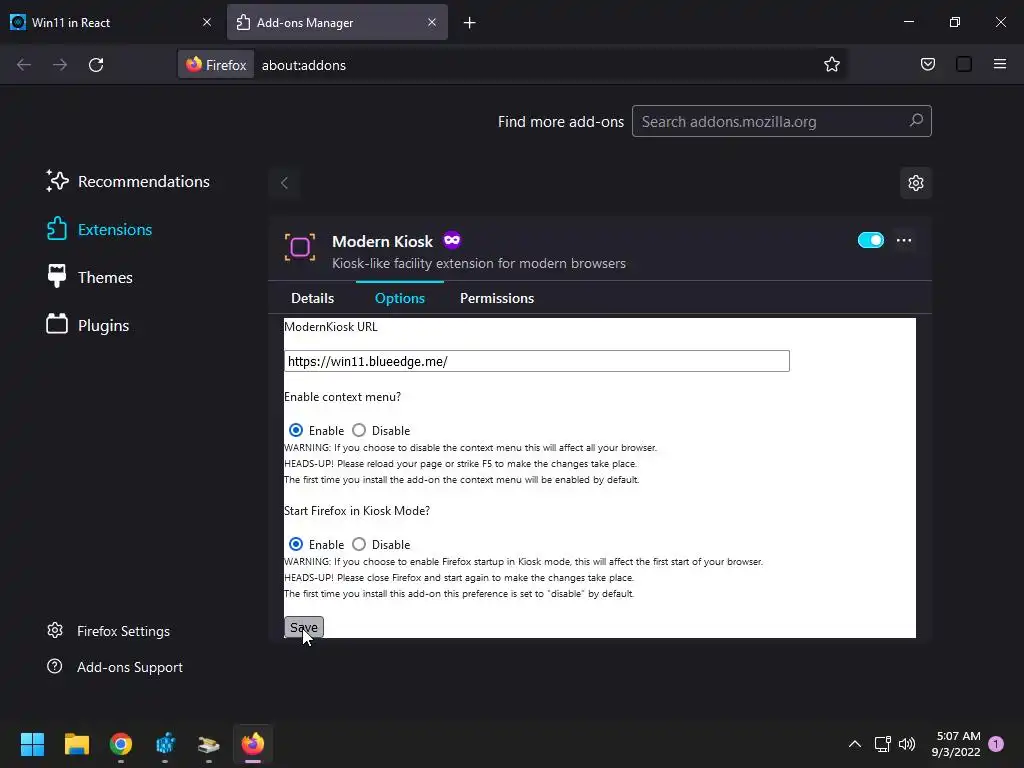
Task: Reload the current page
Action: pos(96,65)
